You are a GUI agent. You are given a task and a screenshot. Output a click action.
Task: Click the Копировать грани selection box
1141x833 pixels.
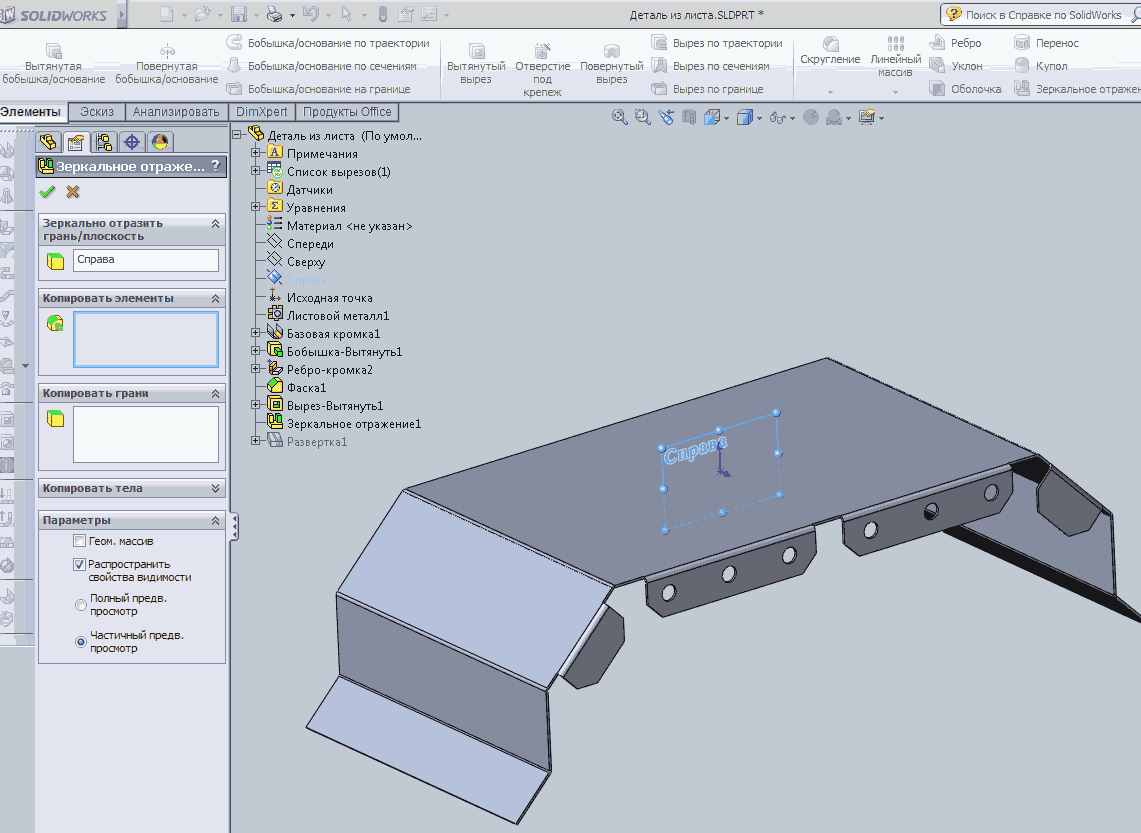coord(146,434)
